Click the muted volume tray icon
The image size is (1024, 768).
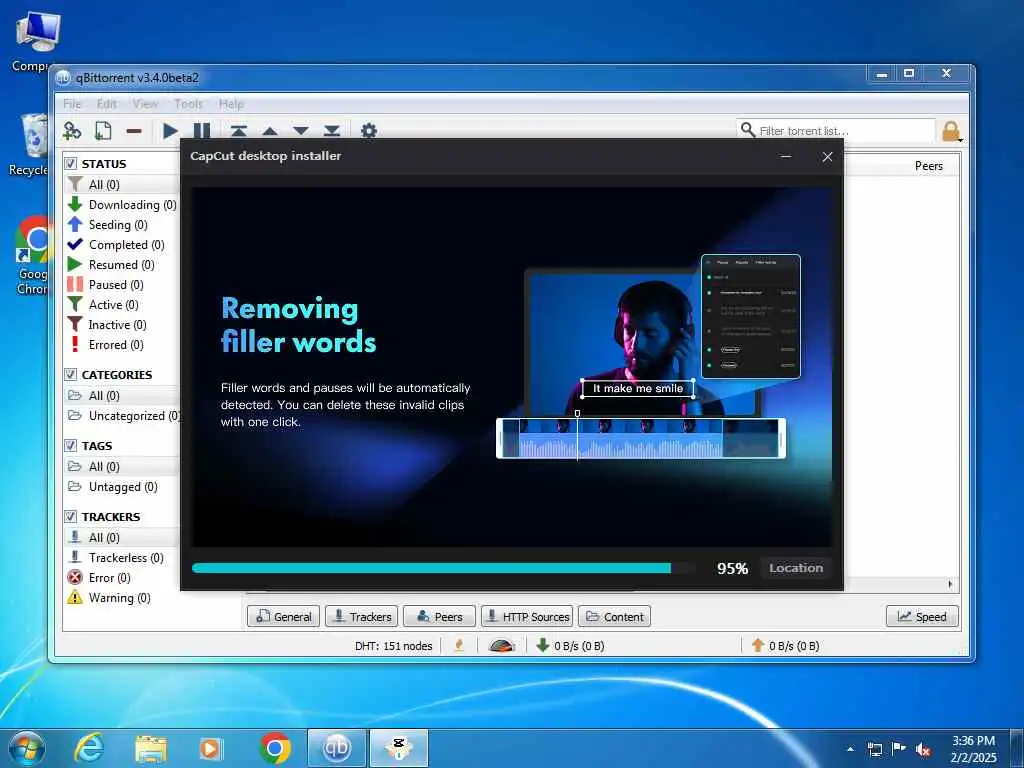[x=923, y=749]
